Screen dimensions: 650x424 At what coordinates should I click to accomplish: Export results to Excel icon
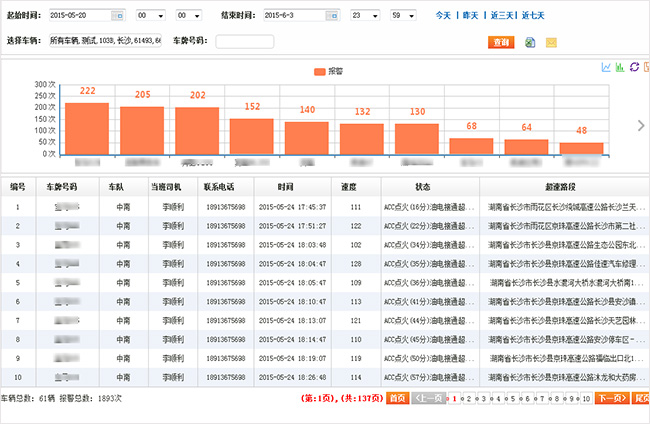tap(530, 42)
